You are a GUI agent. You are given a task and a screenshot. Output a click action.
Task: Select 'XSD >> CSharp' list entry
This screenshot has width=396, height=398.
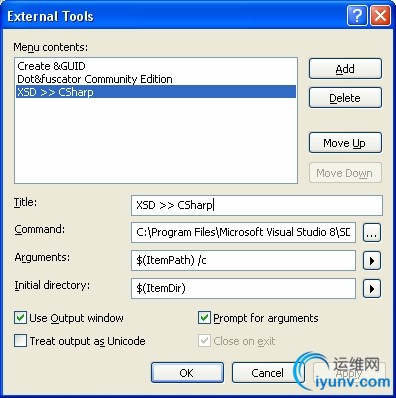[156, 92]
